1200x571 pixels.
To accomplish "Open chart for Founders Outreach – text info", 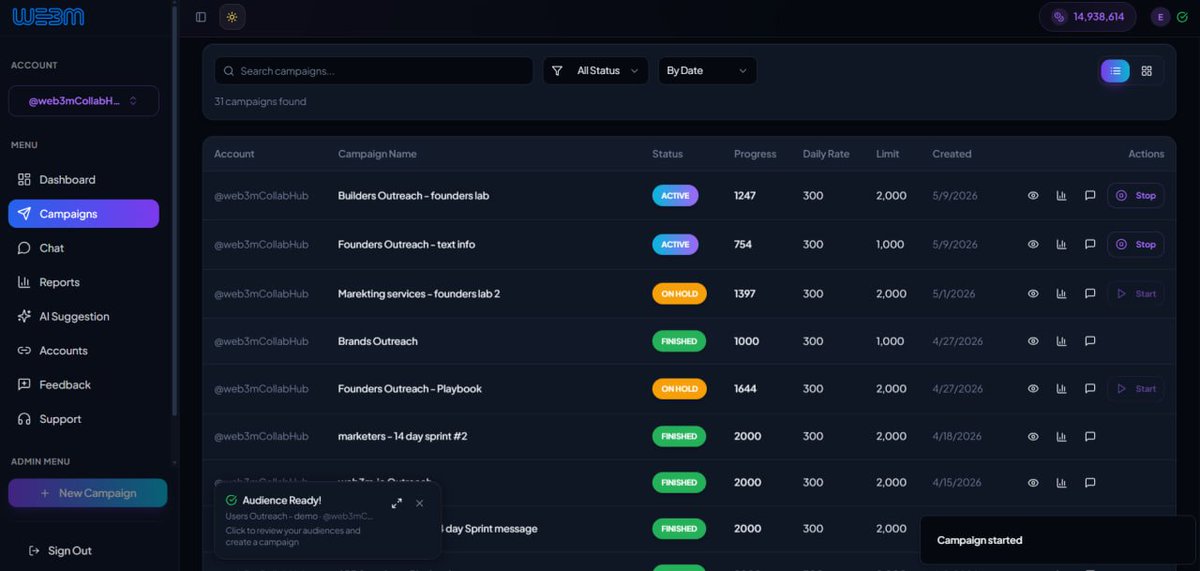I will click(1061, 244).
